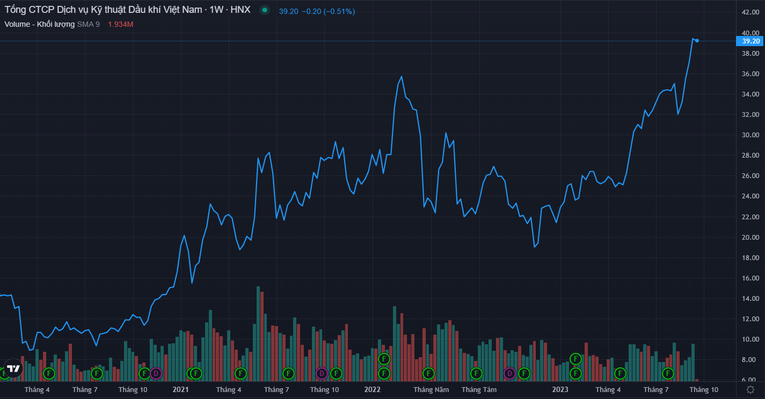Screen dimensions: 765x399
Task: Click latest data point dot on price line
Action: [x=697, y=40]
